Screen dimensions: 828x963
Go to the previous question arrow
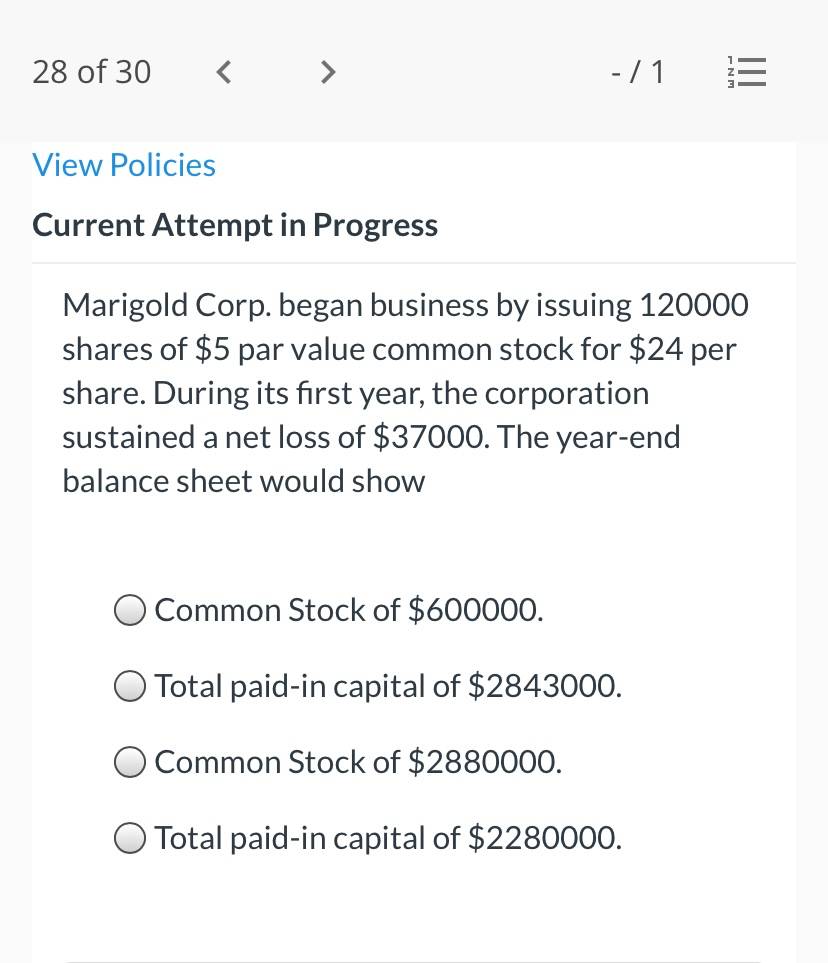(224, 72)
